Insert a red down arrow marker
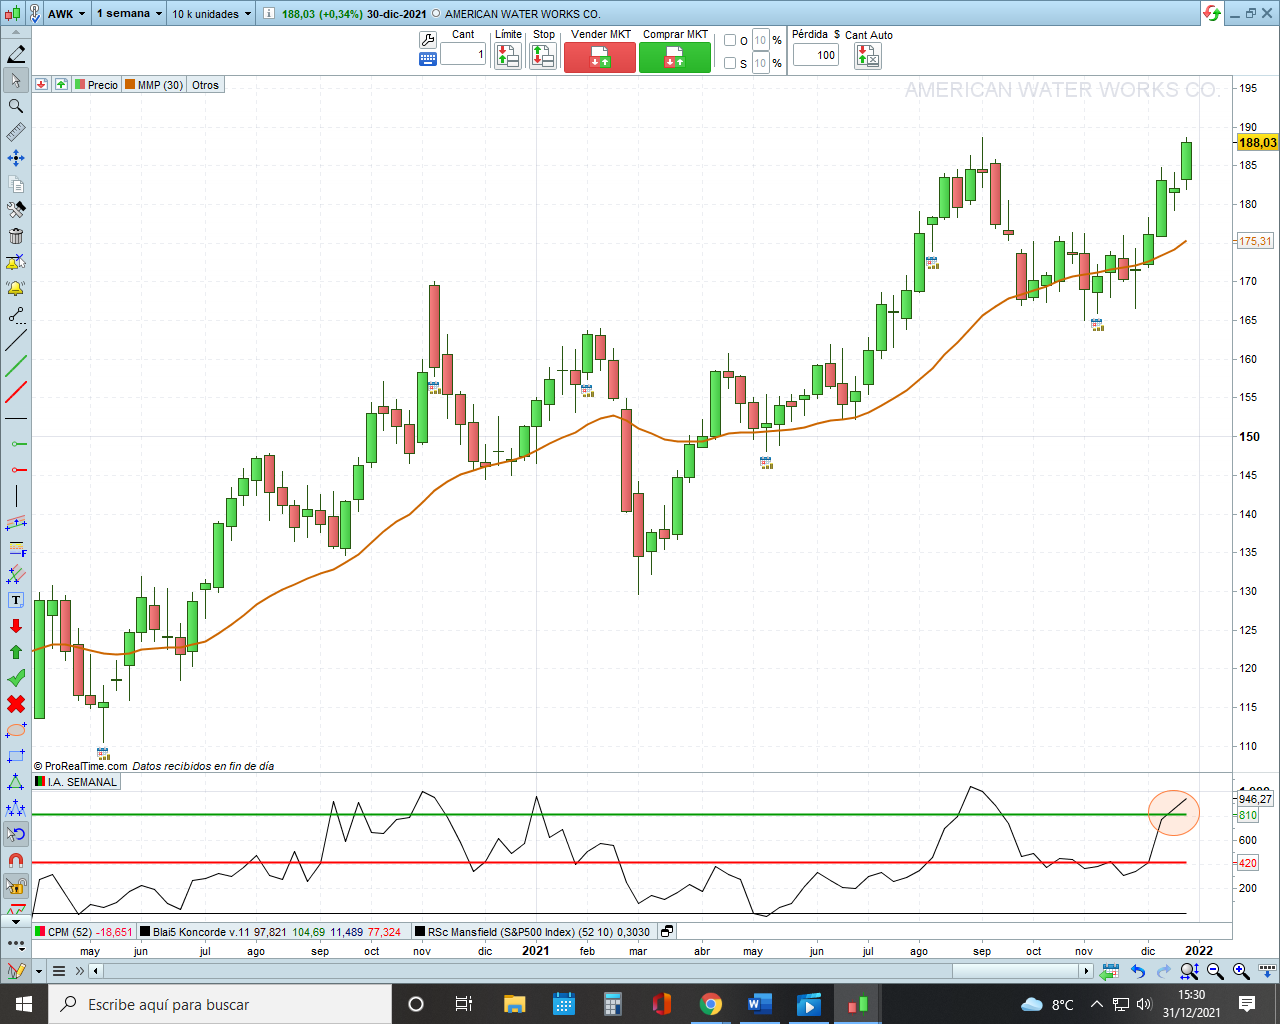Viewport: 1280px width, 1024px height. pyautogui.click(x=16, y=626)
